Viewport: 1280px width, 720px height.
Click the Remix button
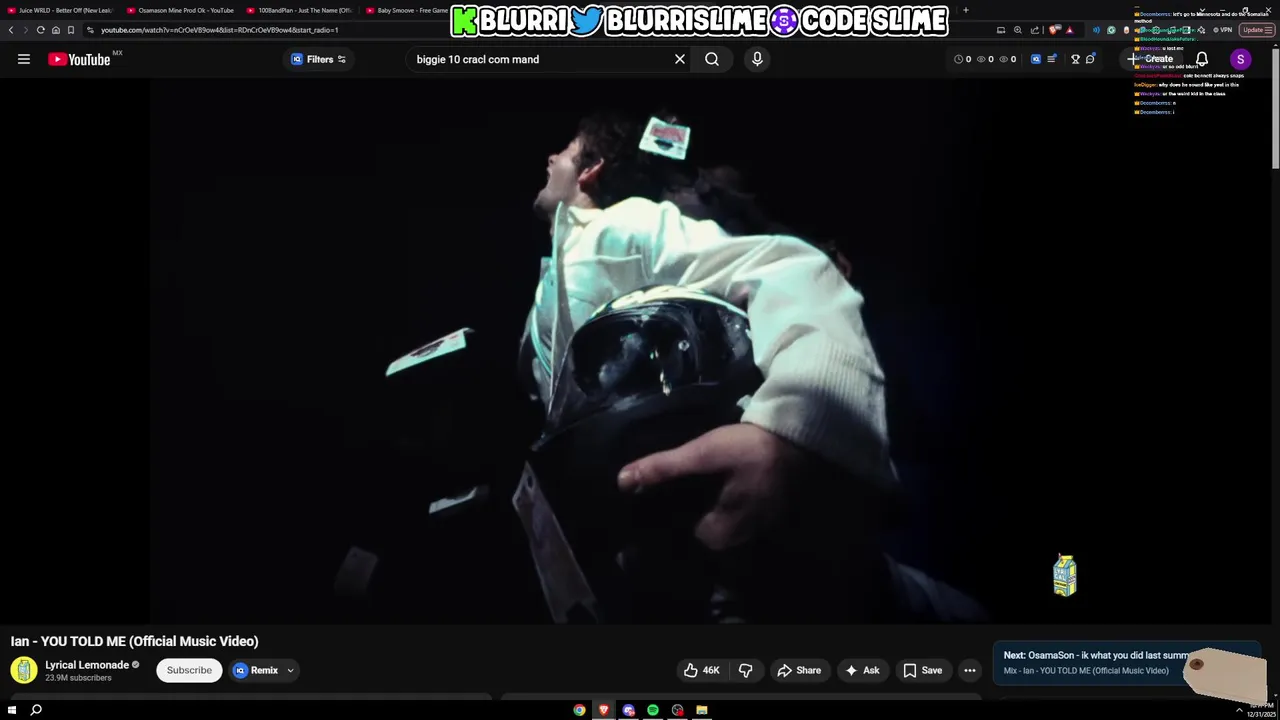click(256, 670)
